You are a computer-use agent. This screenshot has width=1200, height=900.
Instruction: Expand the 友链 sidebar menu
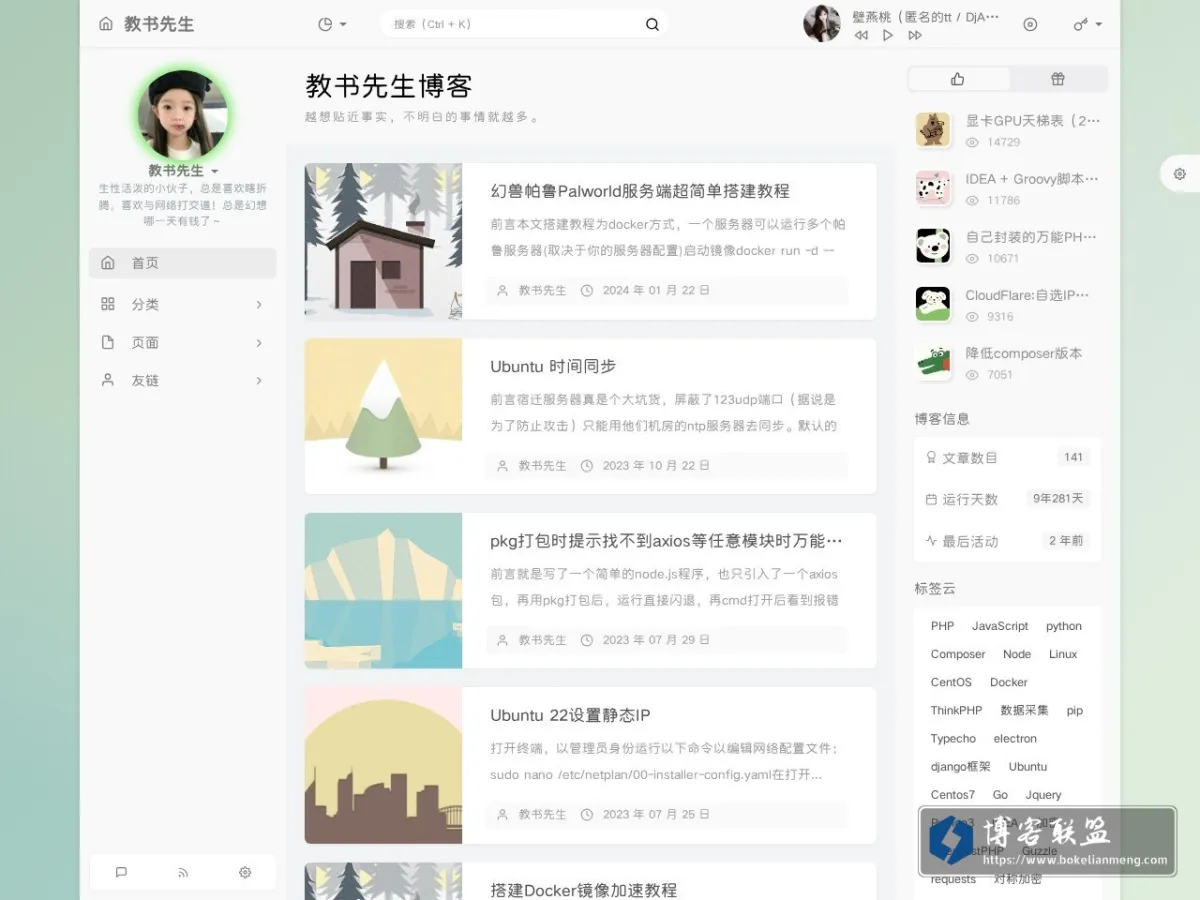pyautogui.click(x=183, y=380)
